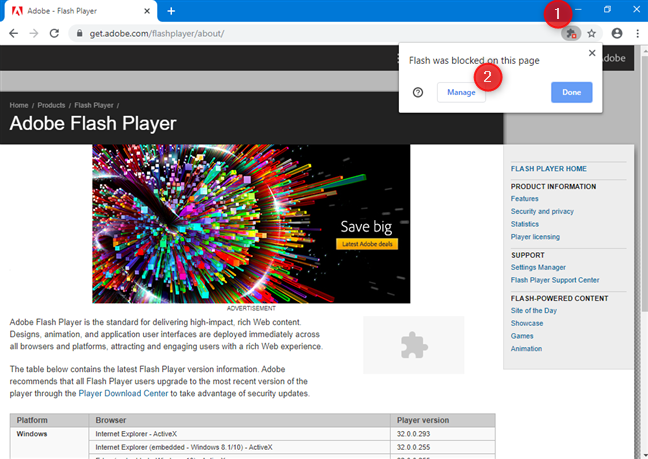The image size is (648, 459).
Task: Open the Showcase link
Action: coord(526,323)
